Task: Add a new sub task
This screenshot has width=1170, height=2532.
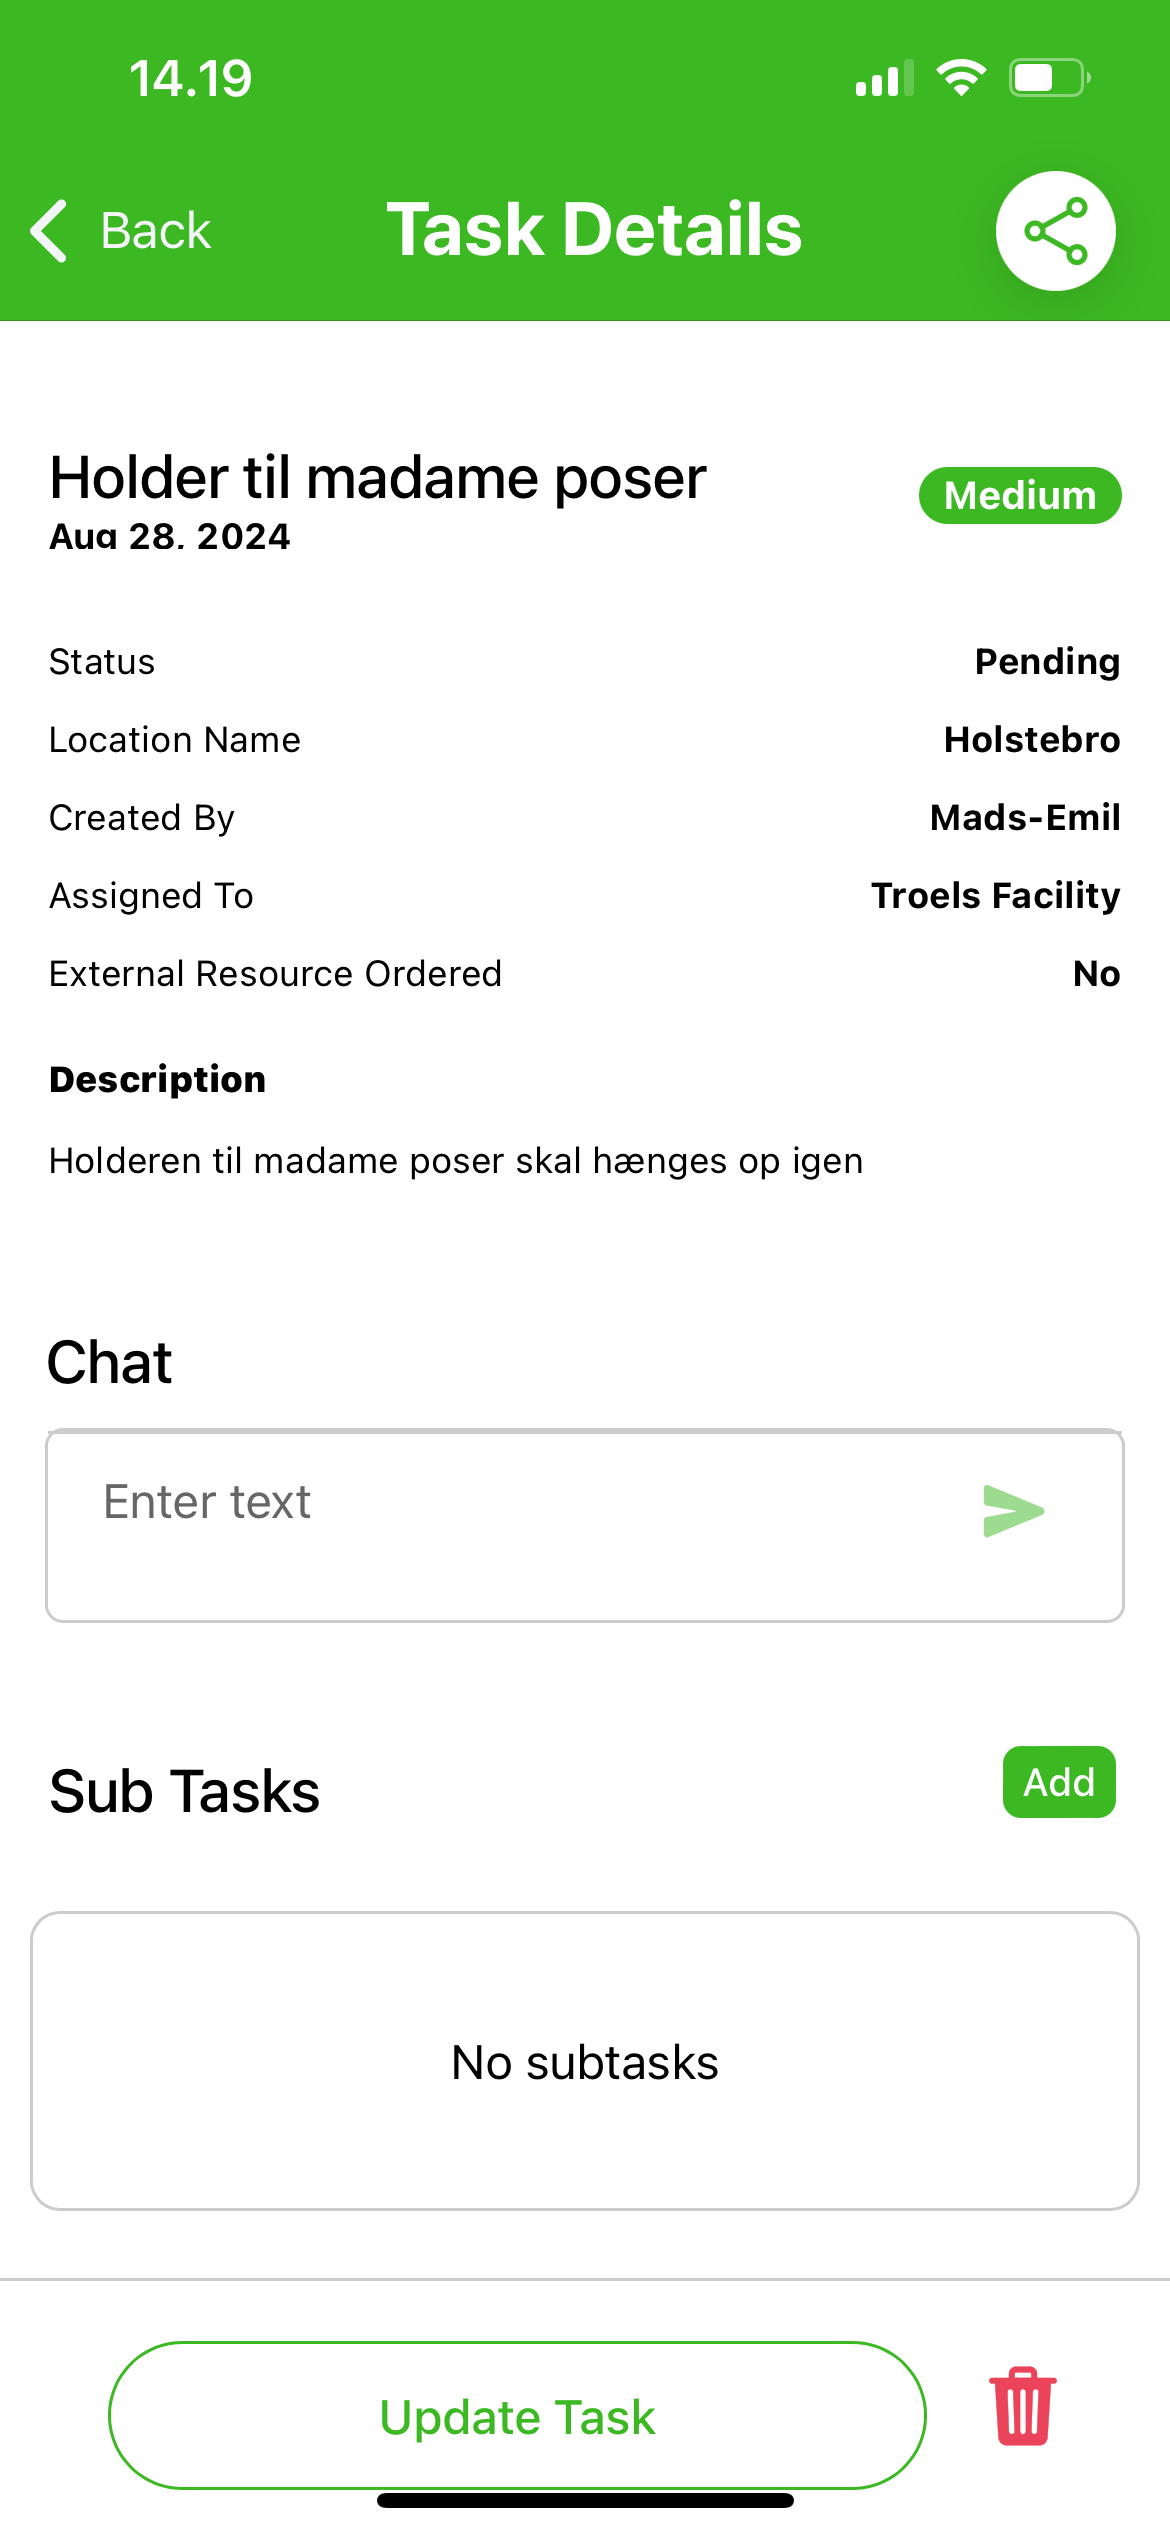Action: click(1058, 1782)
